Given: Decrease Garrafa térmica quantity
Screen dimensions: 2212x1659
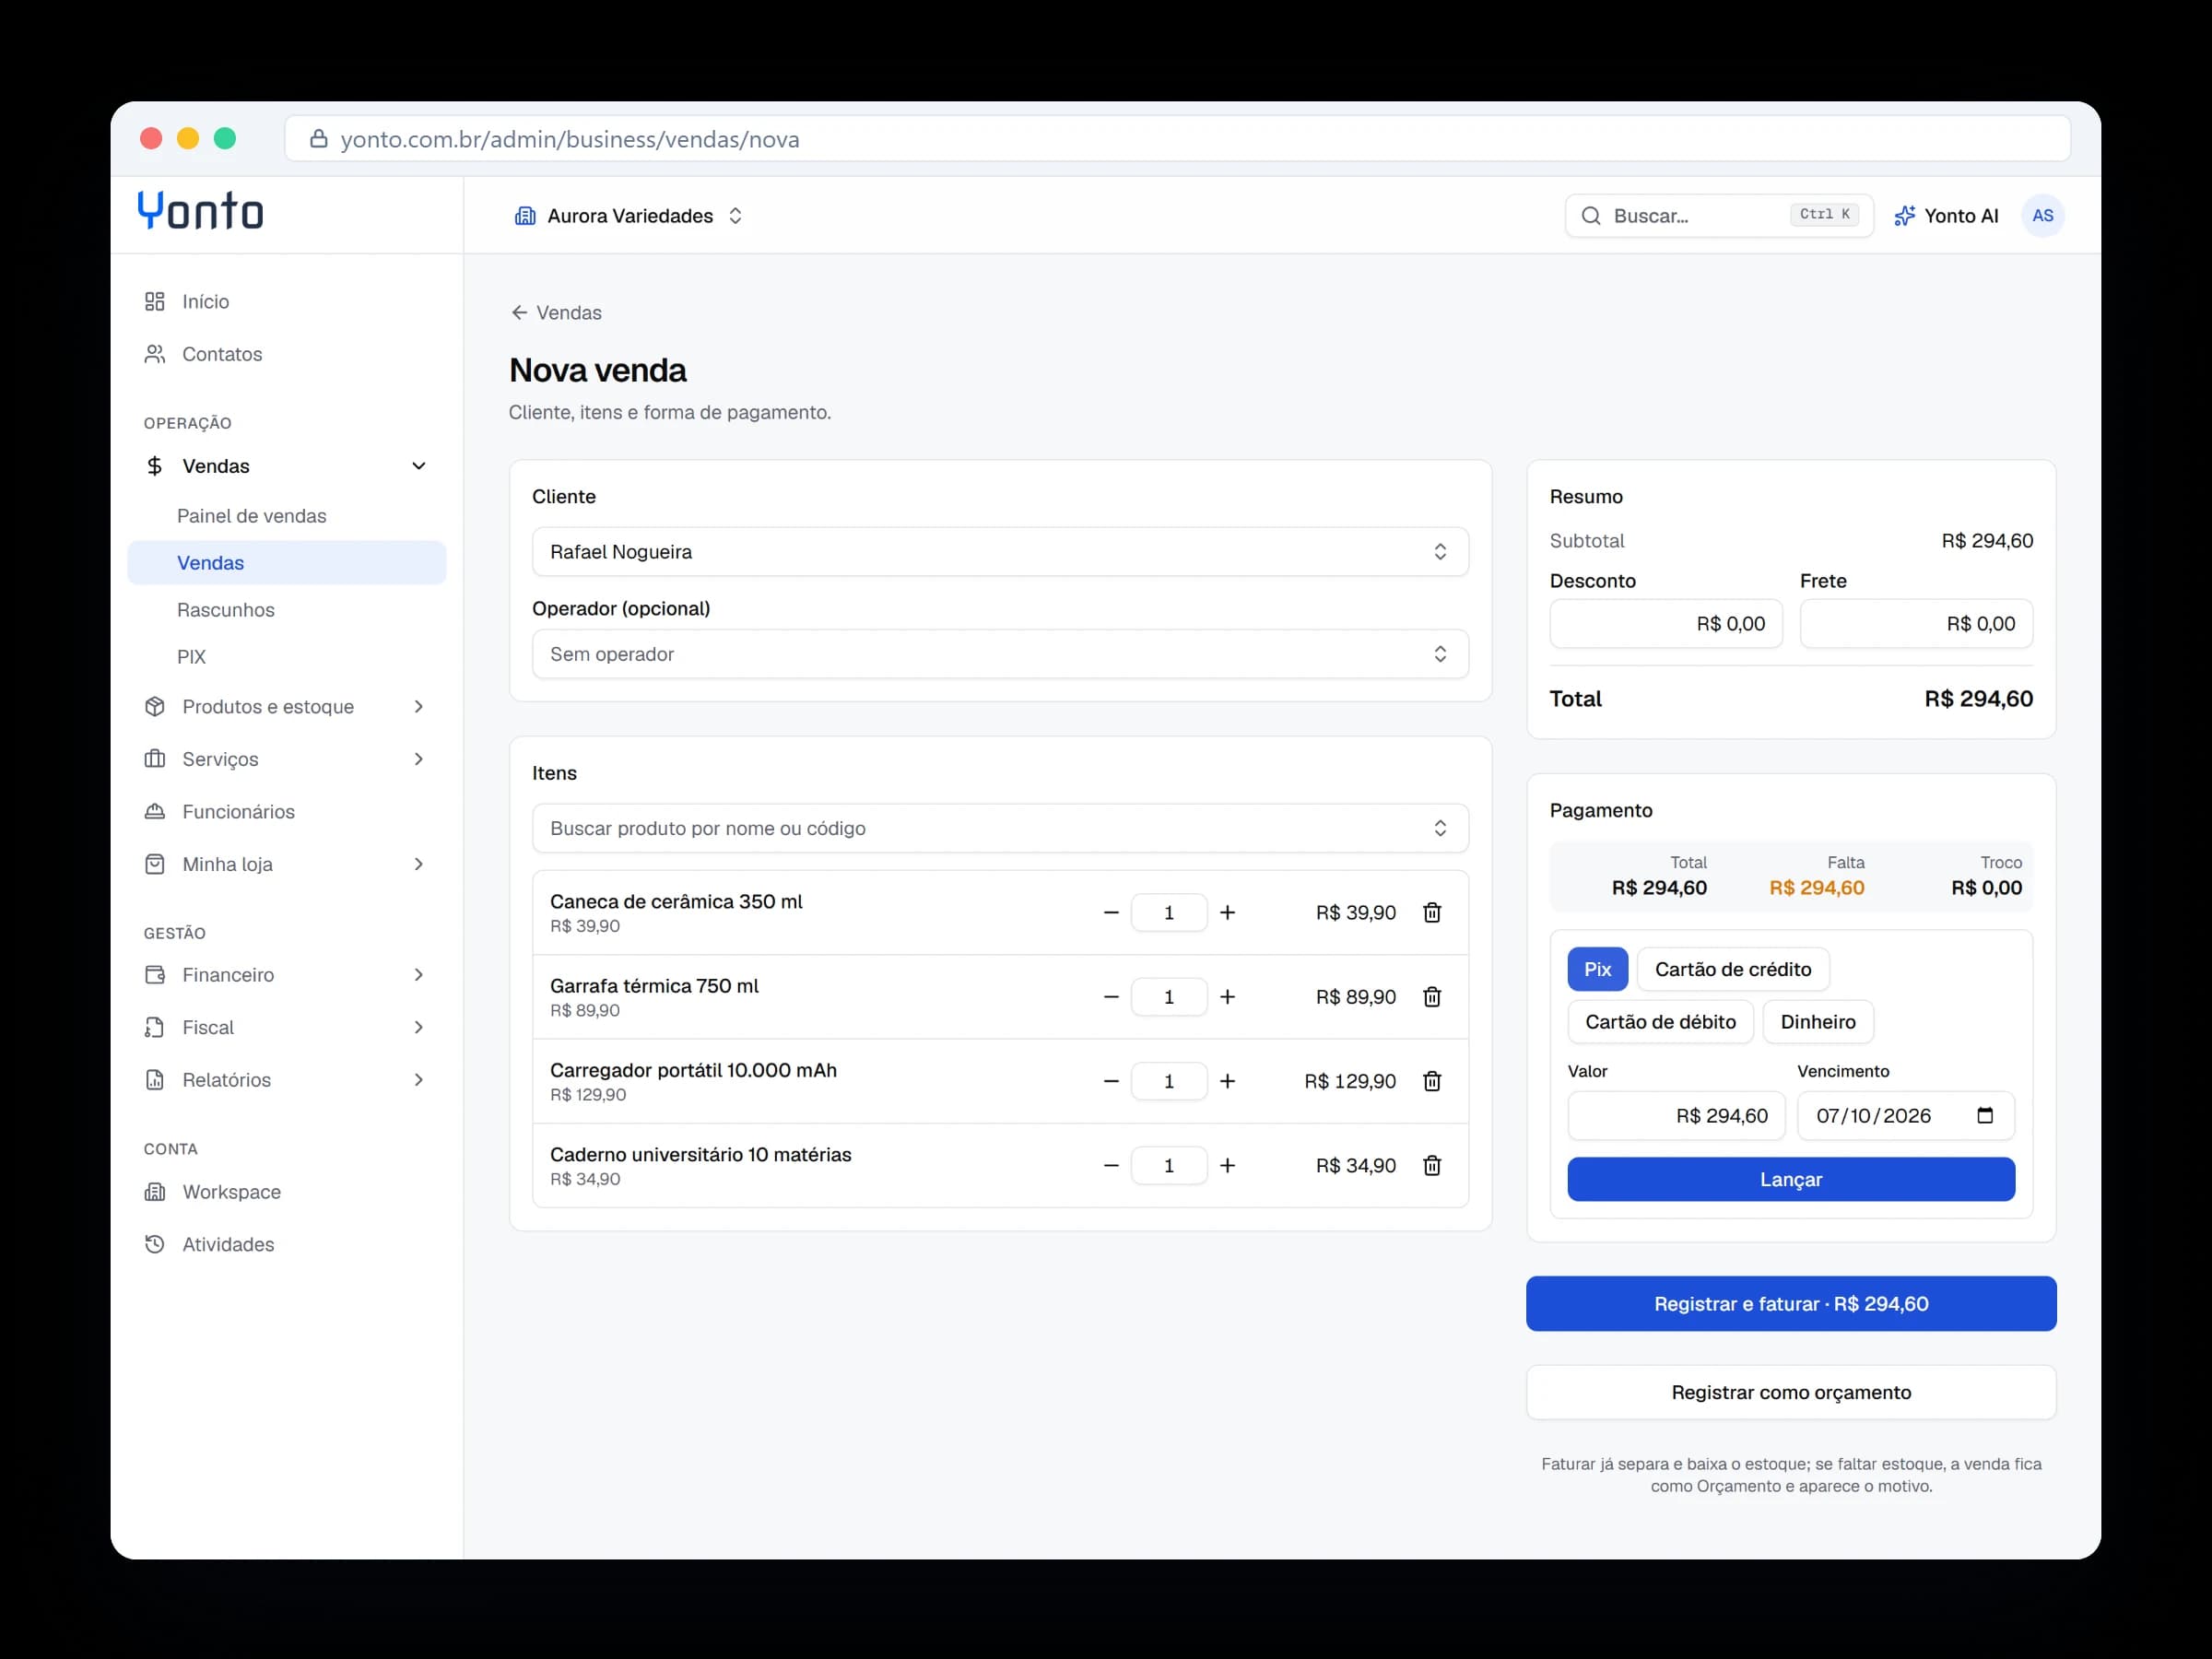Looking at the screenshot, I should click(1111, 997).
